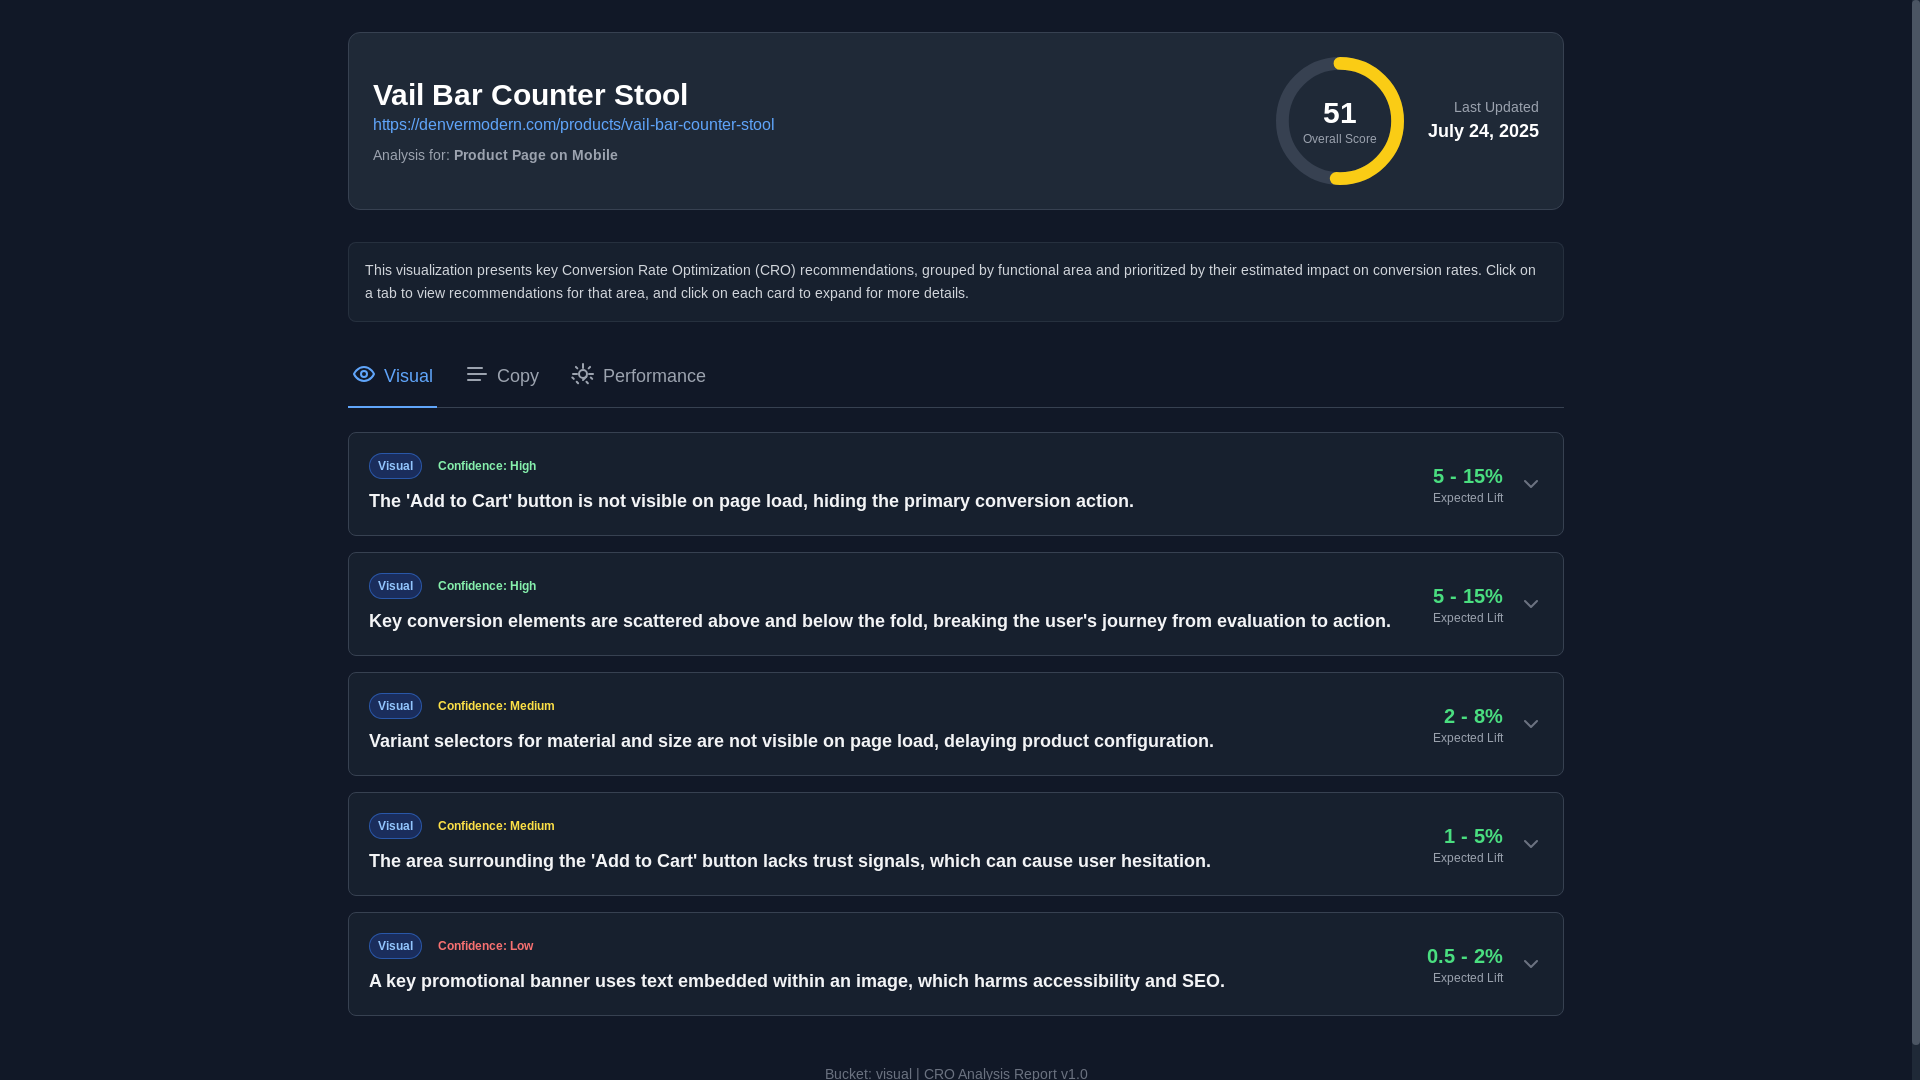Click the 'Key conversion elements are scattered' headline
This screenshot has width=1920, height=1080.
[880, 621]
